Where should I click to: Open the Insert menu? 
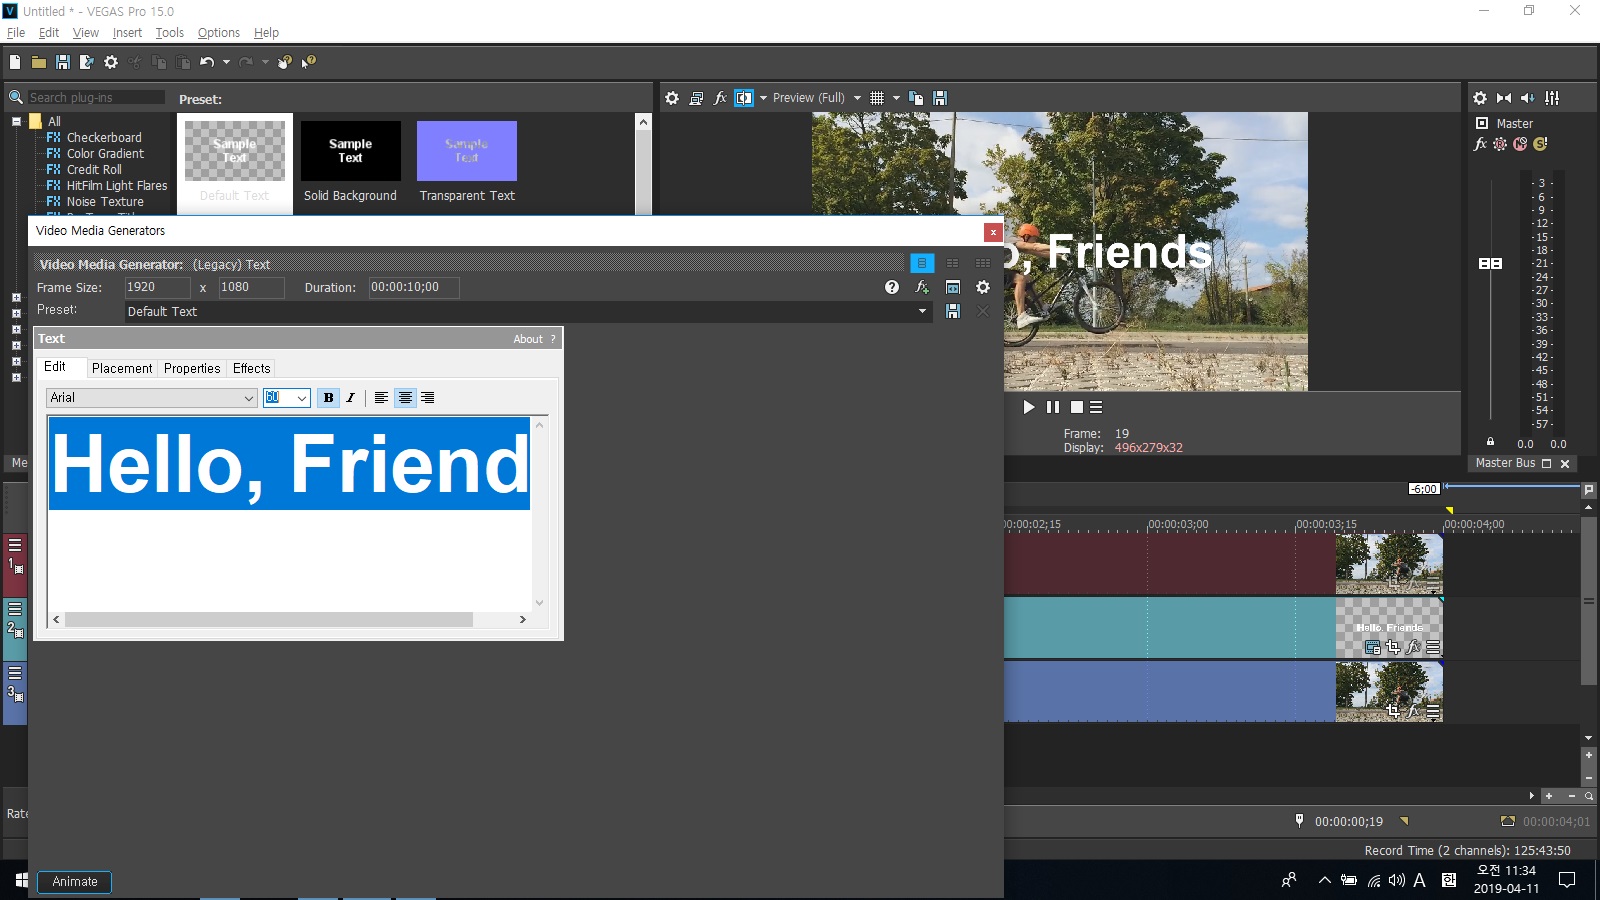coord(127,32)
